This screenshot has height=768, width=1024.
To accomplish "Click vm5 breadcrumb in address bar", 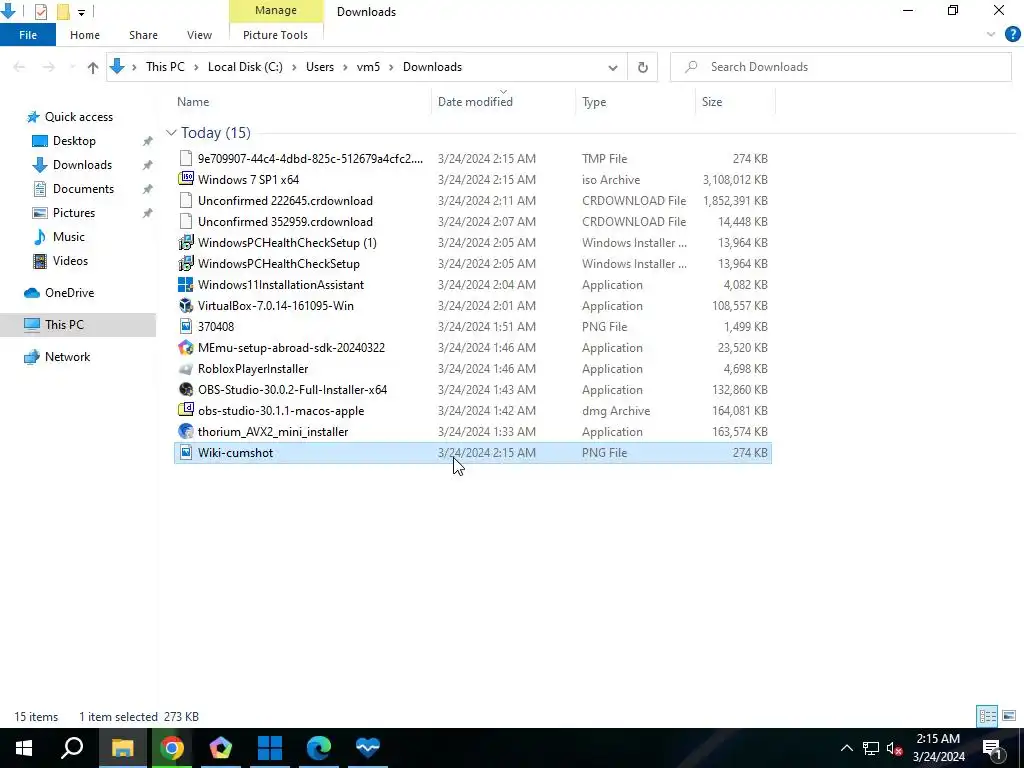I will click(368, 67).
